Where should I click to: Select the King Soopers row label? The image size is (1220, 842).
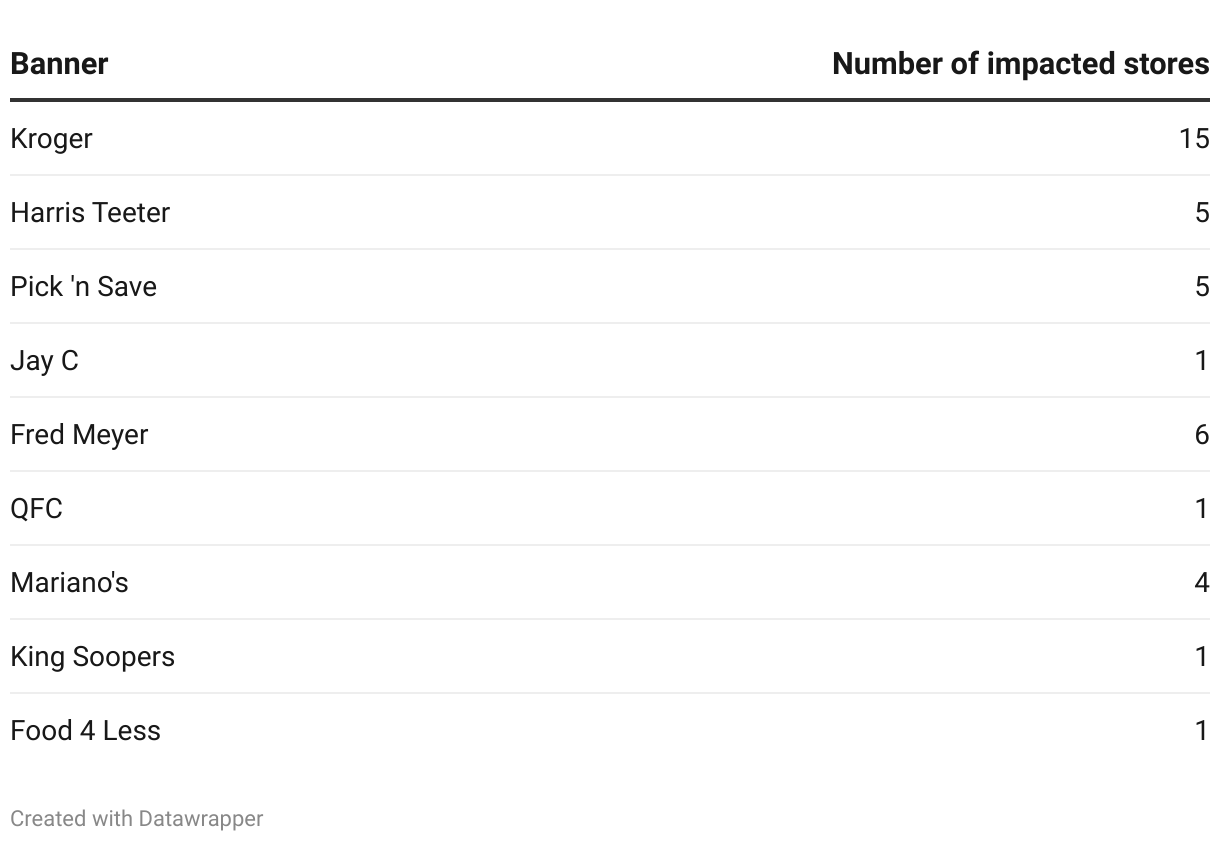point(92,656)
